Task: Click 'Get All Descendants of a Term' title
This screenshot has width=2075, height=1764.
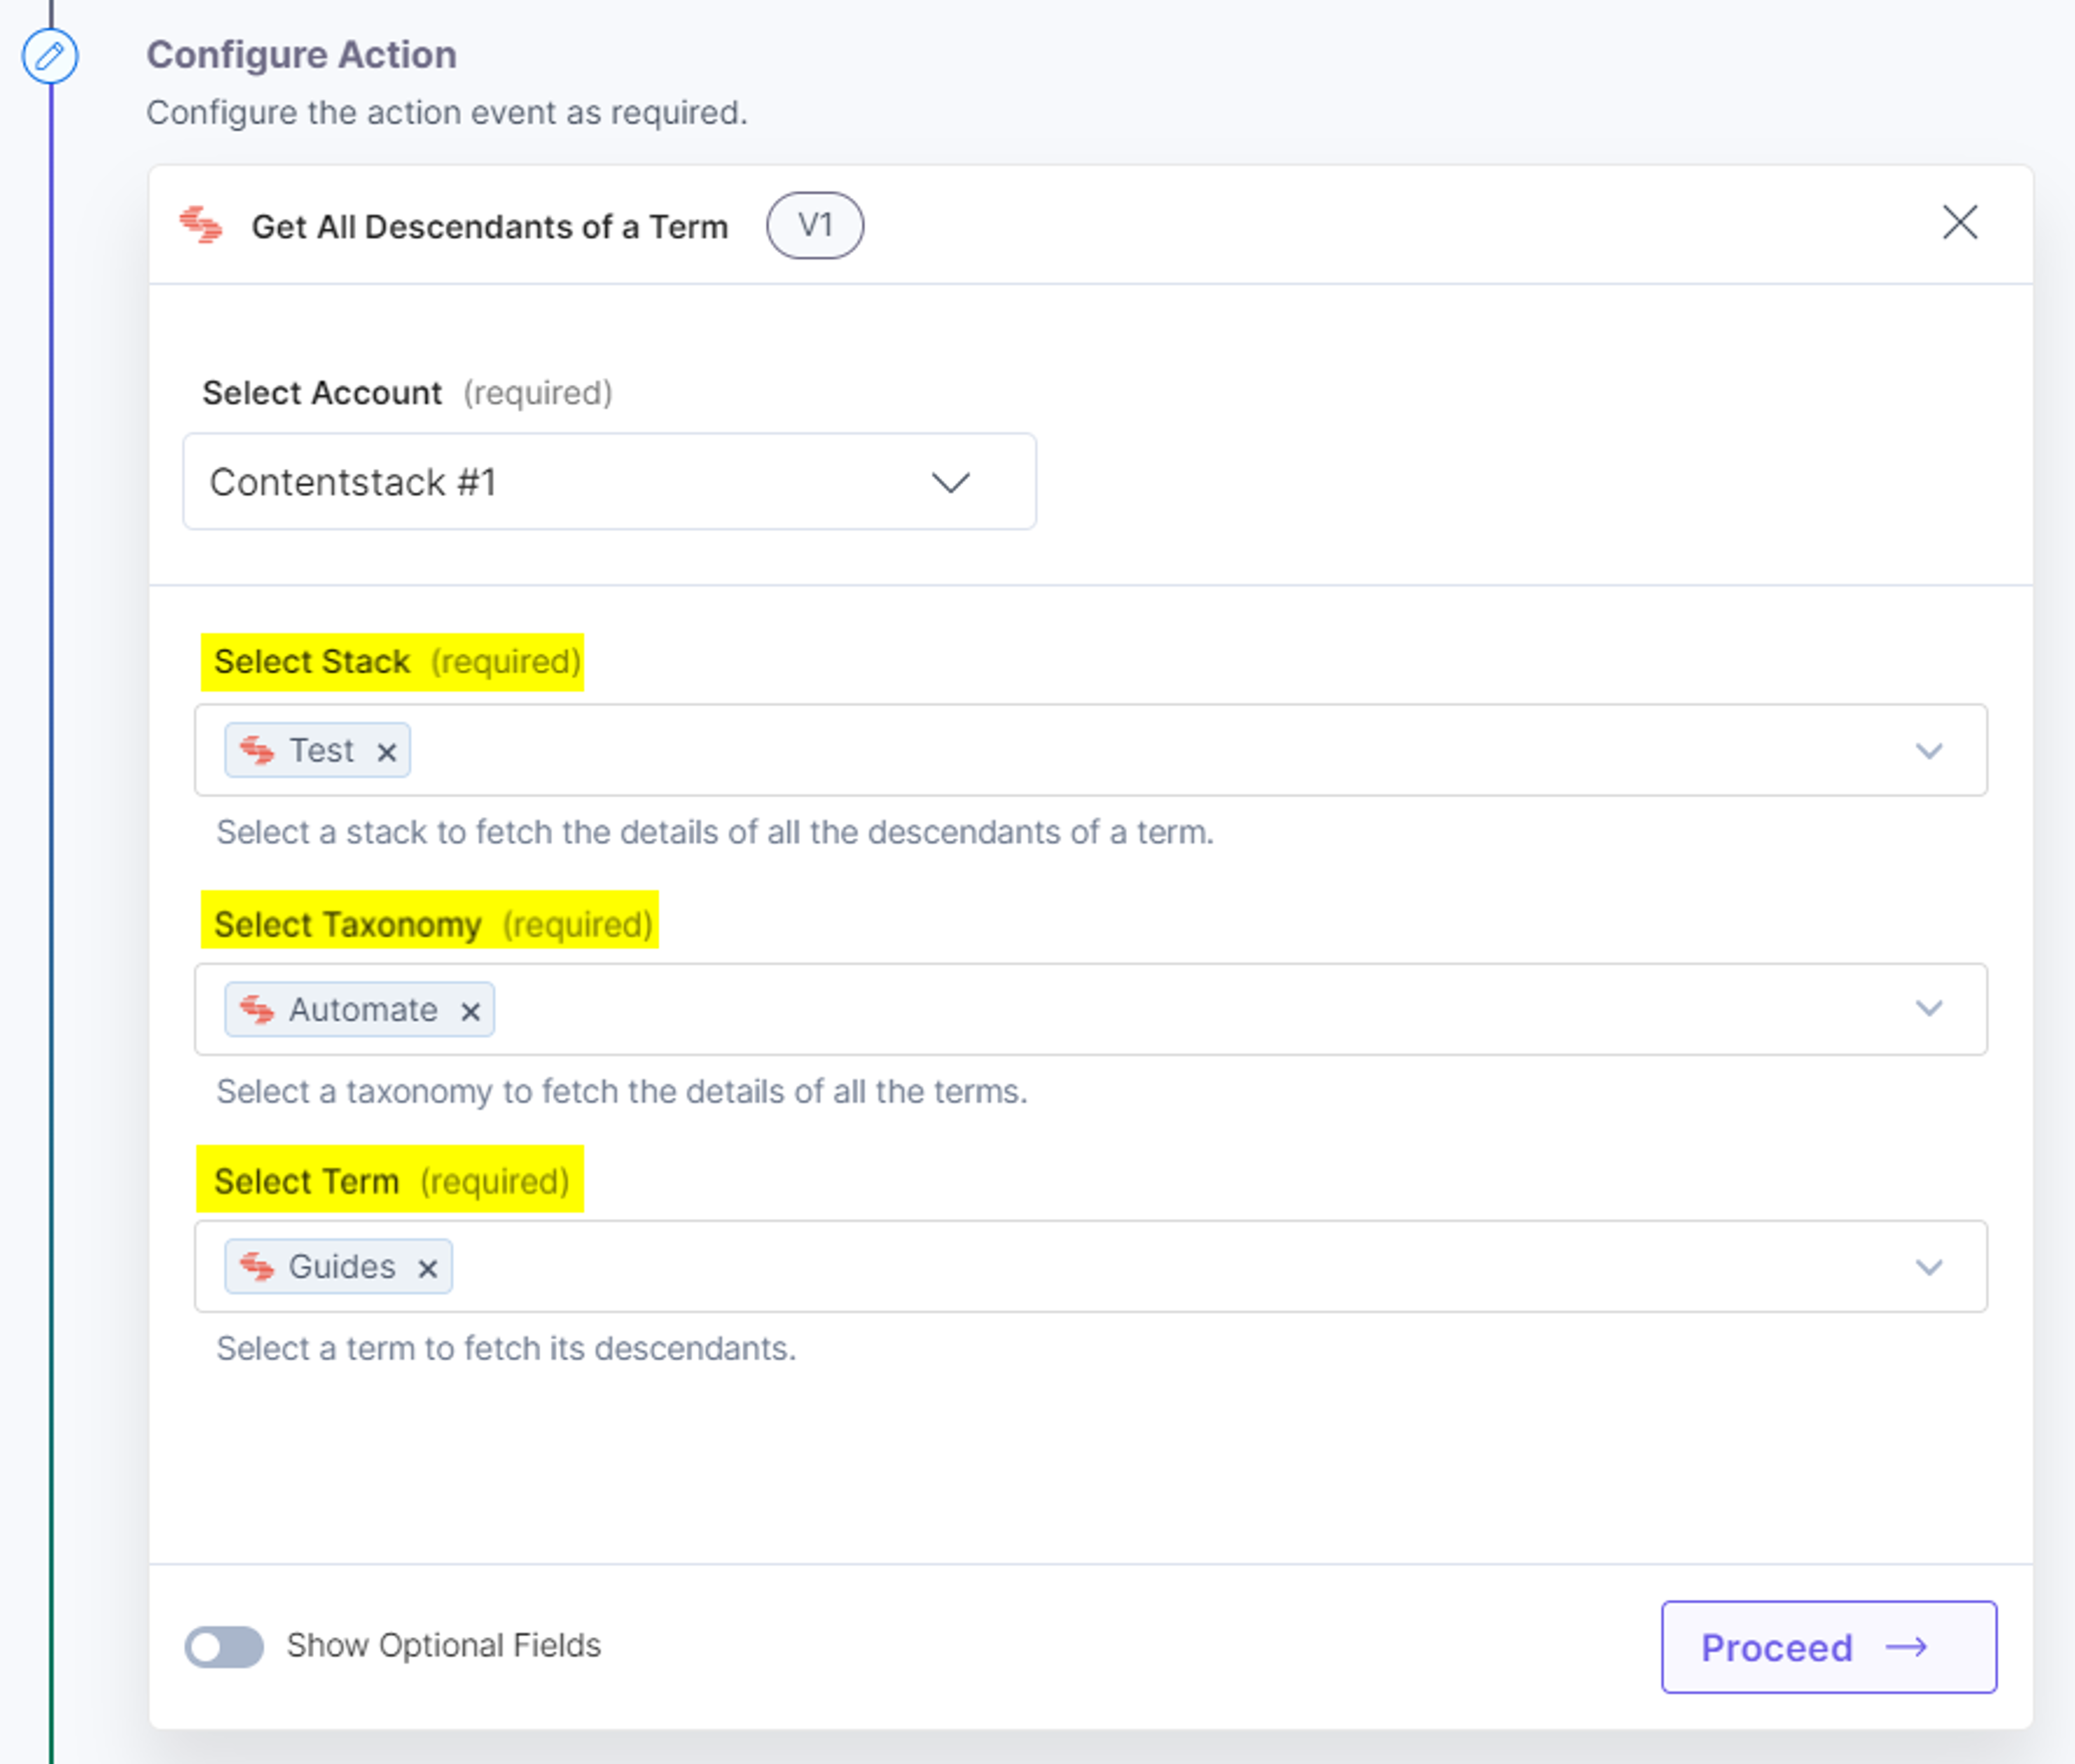Action: (490, 227)
